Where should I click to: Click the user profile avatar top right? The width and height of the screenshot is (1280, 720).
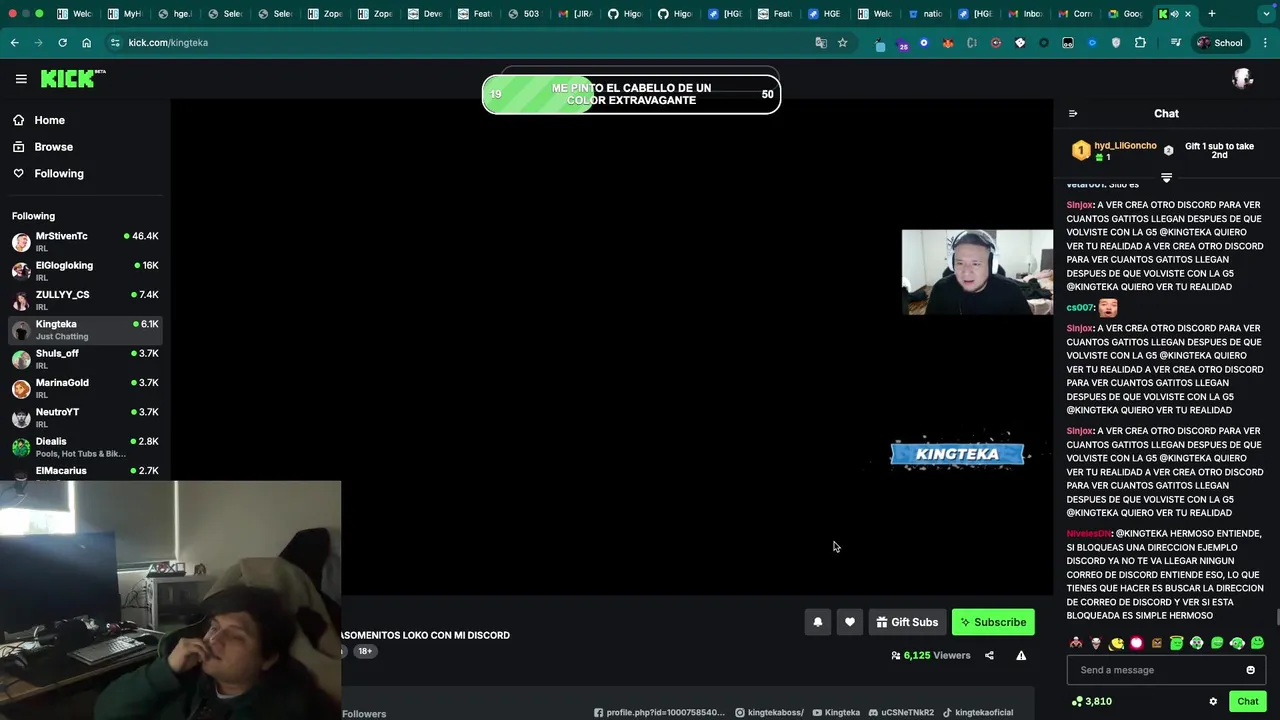pos(1243,79)
